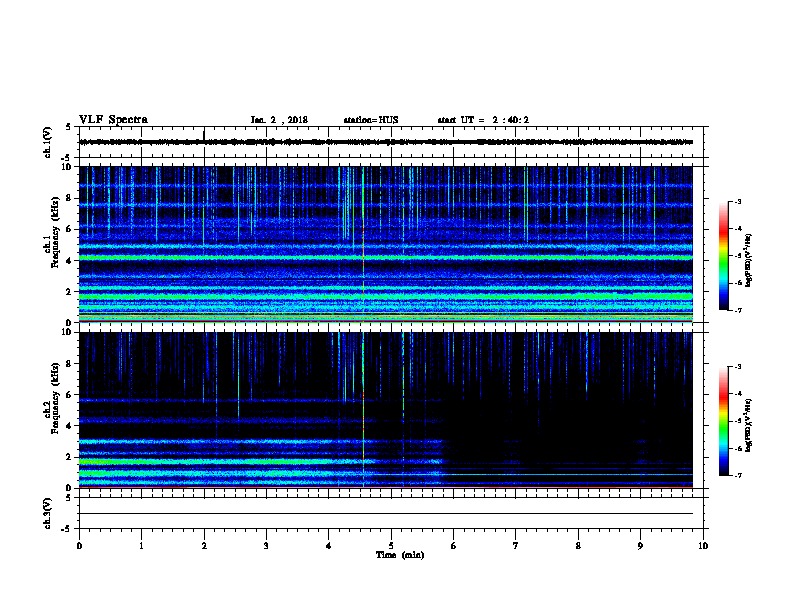
Task: Click the ch.1 frequency tick "6"
Action: [70, 230]
